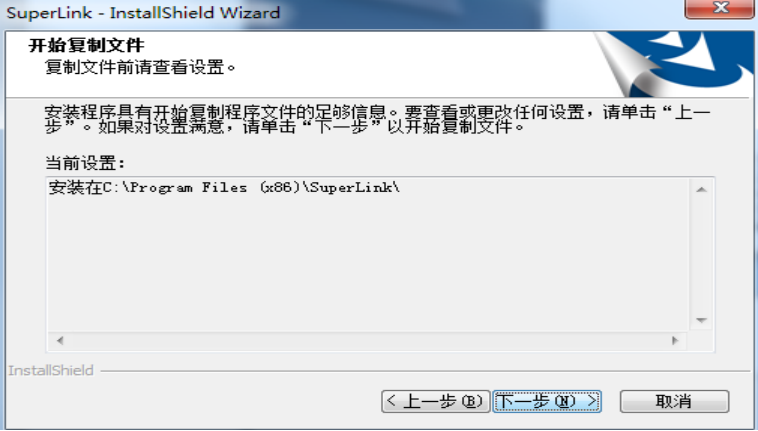Viewport: 758px width, 431px height.
Task: Click the 当前设置: label
Action: pos(85,163)
